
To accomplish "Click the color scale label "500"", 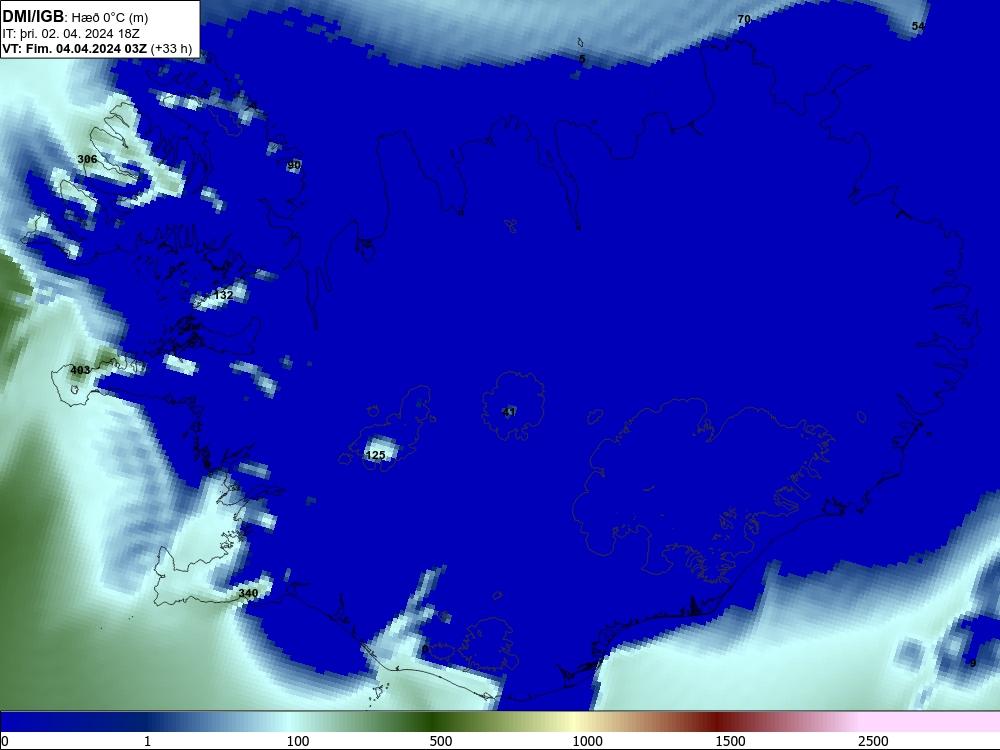I will (x=441, y=741).
